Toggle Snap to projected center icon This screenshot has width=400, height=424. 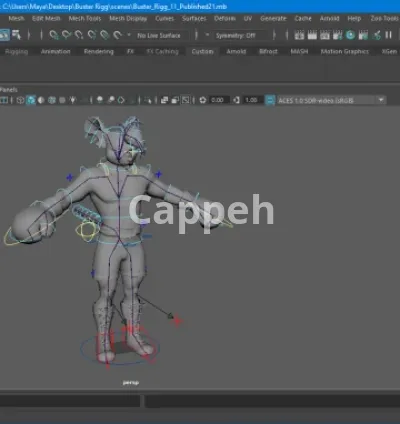pos(91,35)
